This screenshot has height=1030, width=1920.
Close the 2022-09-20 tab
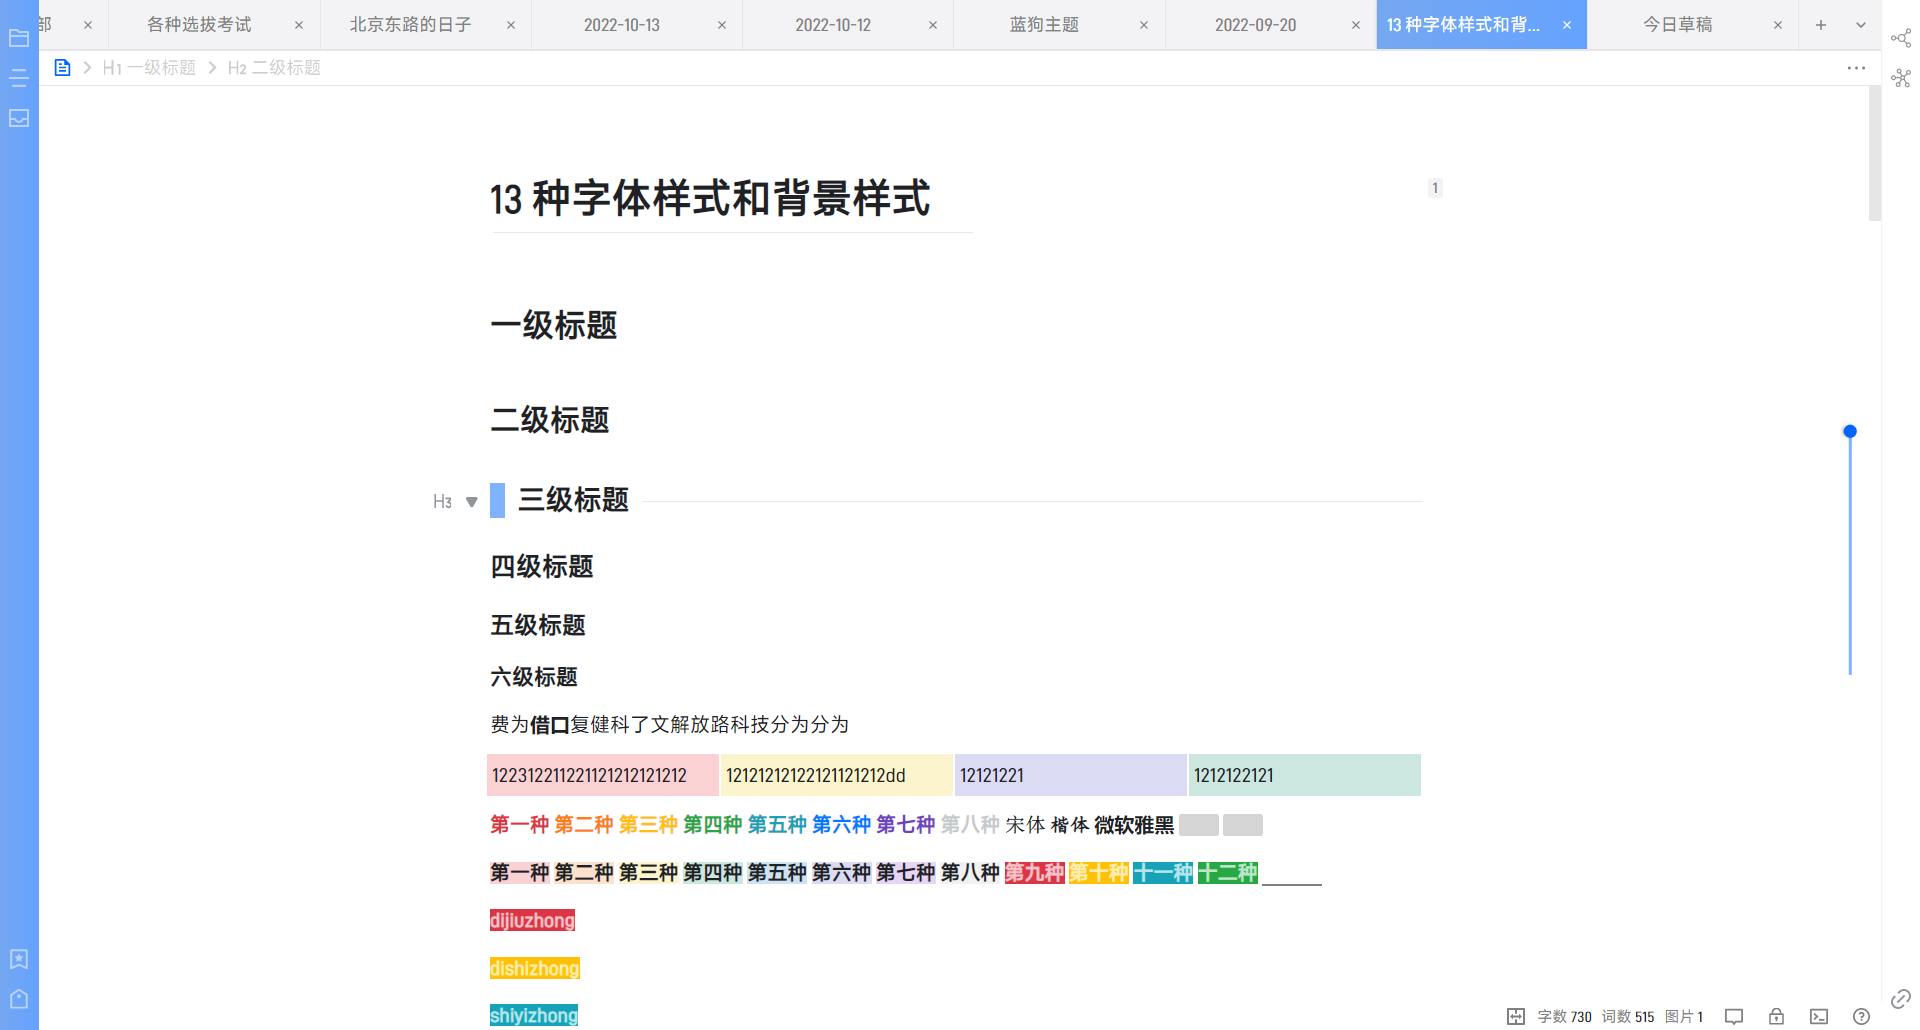(1356, 25)
